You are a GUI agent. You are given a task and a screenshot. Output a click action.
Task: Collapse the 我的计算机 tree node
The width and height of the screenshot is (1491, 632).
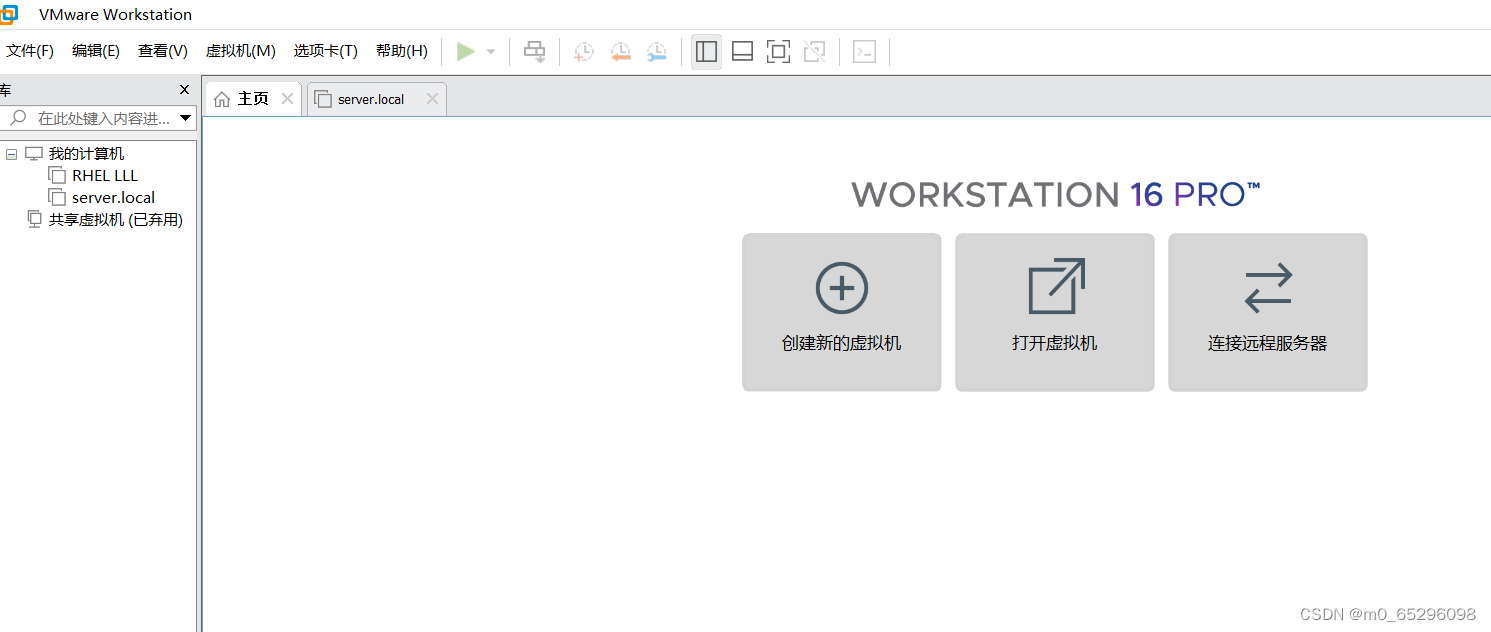(12, 154)
